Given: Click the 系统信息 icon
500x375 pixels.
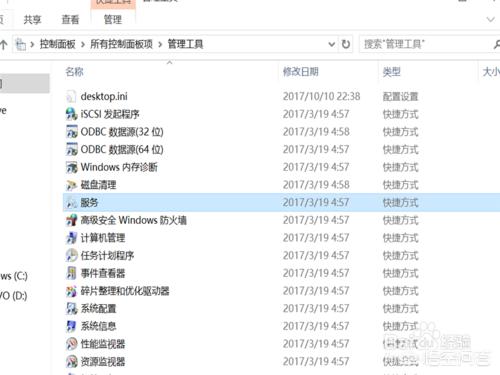Looking at the screenshot, I should click(x=71, y=326).
